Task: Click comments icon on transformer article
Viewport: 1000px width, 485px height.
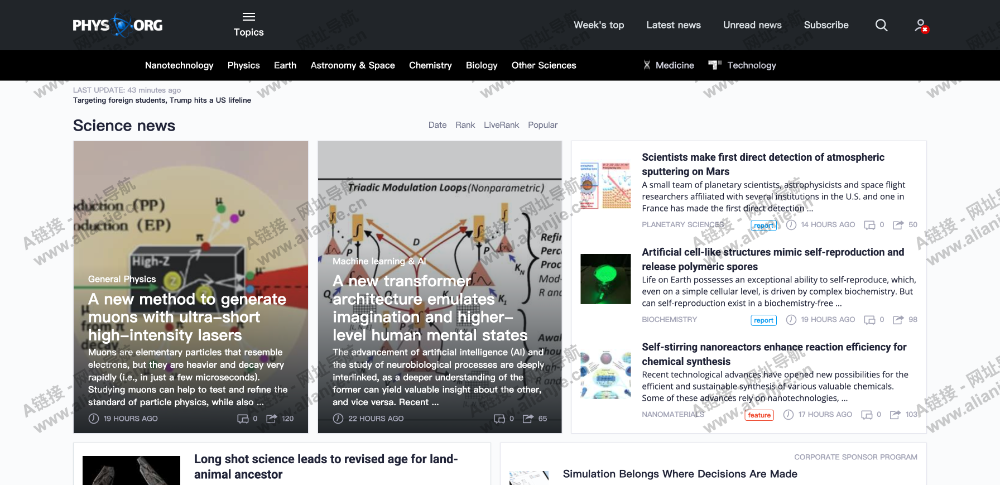Action: 499,419
